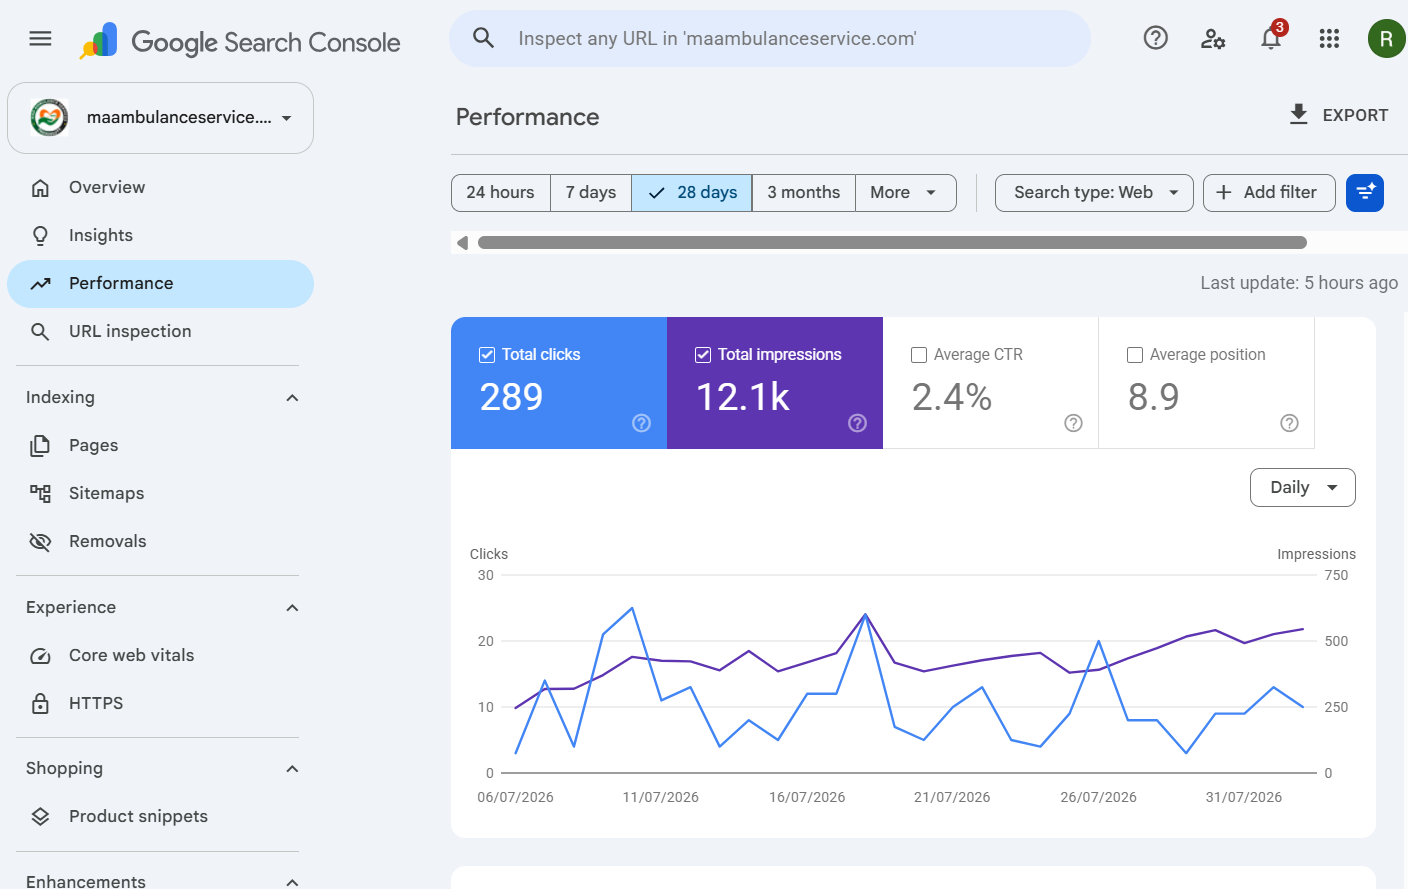Click the search magnifier icon
This screenshot has height=889, width=1408.
tap(483, 38)
